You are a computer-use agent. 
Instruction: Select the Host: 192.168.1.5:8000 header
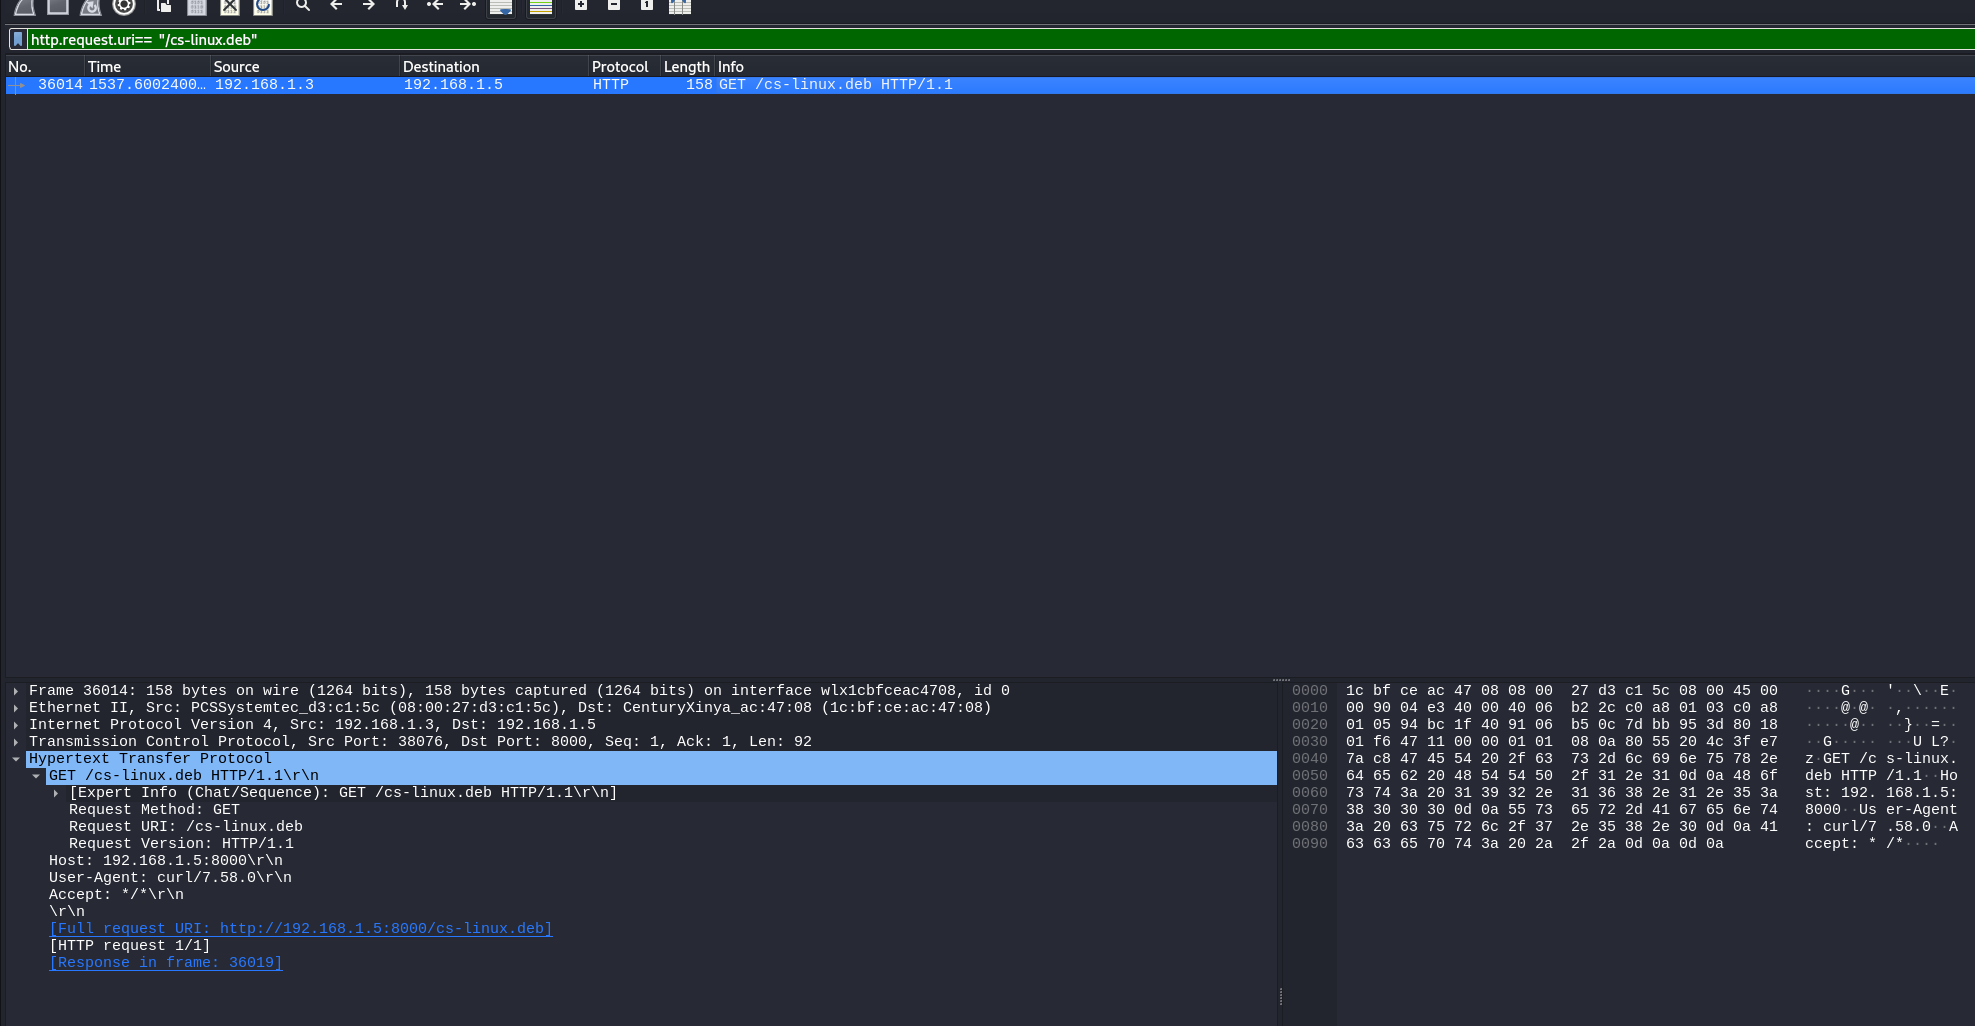(166, 861)
